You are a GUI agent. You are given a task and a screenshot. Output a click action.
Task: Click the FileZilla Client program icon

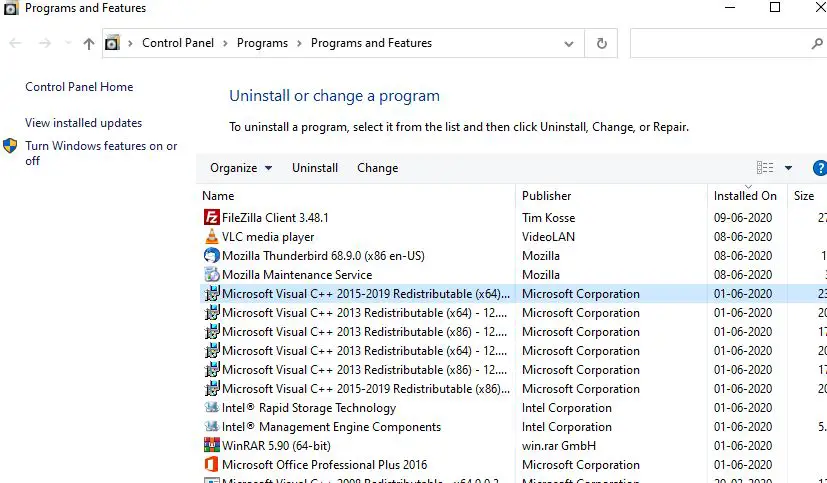click(211, 217)
